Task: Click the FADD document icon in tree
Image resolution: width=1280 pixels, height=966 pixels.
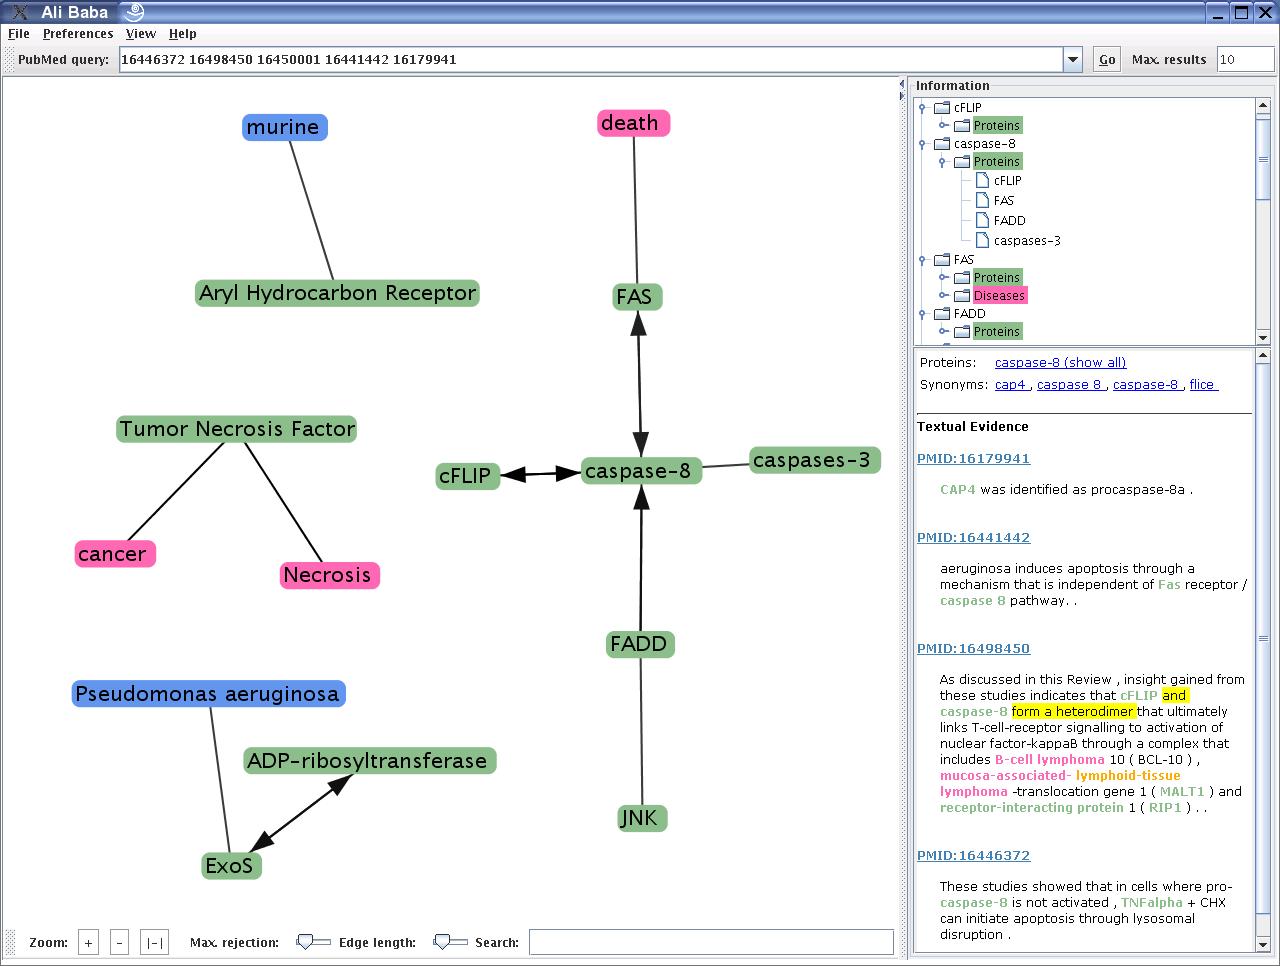Action: coord(982,221)
